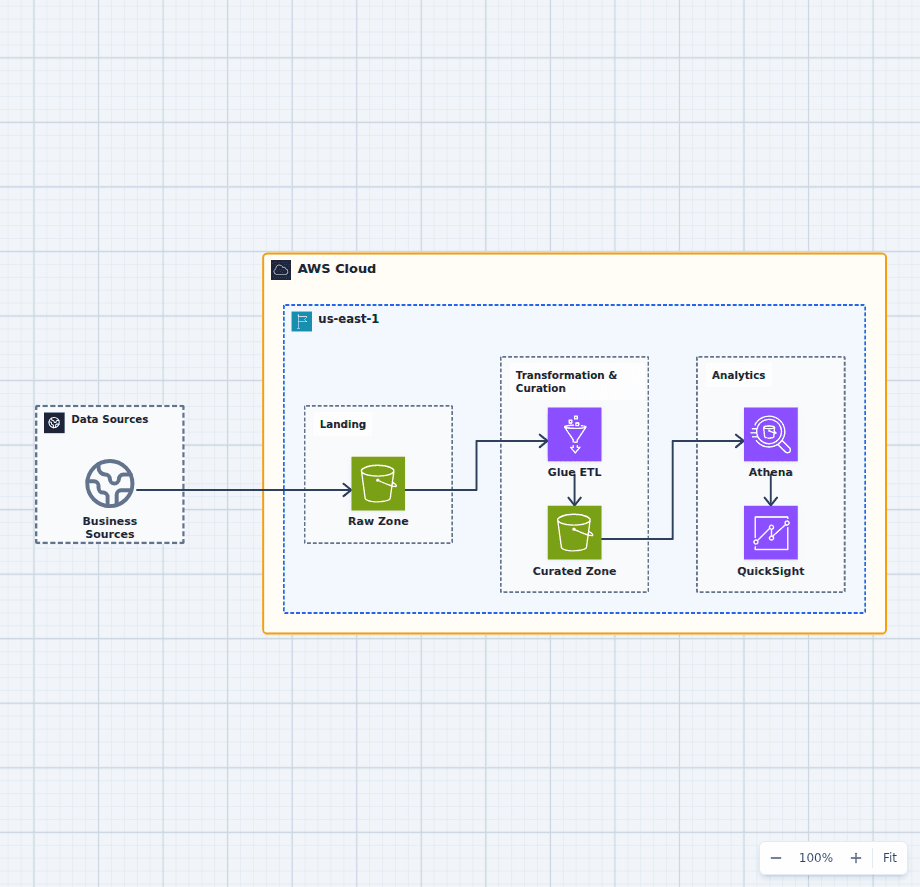Select the Athena query icon
The image size is (920, 887).
click(770, 434)
